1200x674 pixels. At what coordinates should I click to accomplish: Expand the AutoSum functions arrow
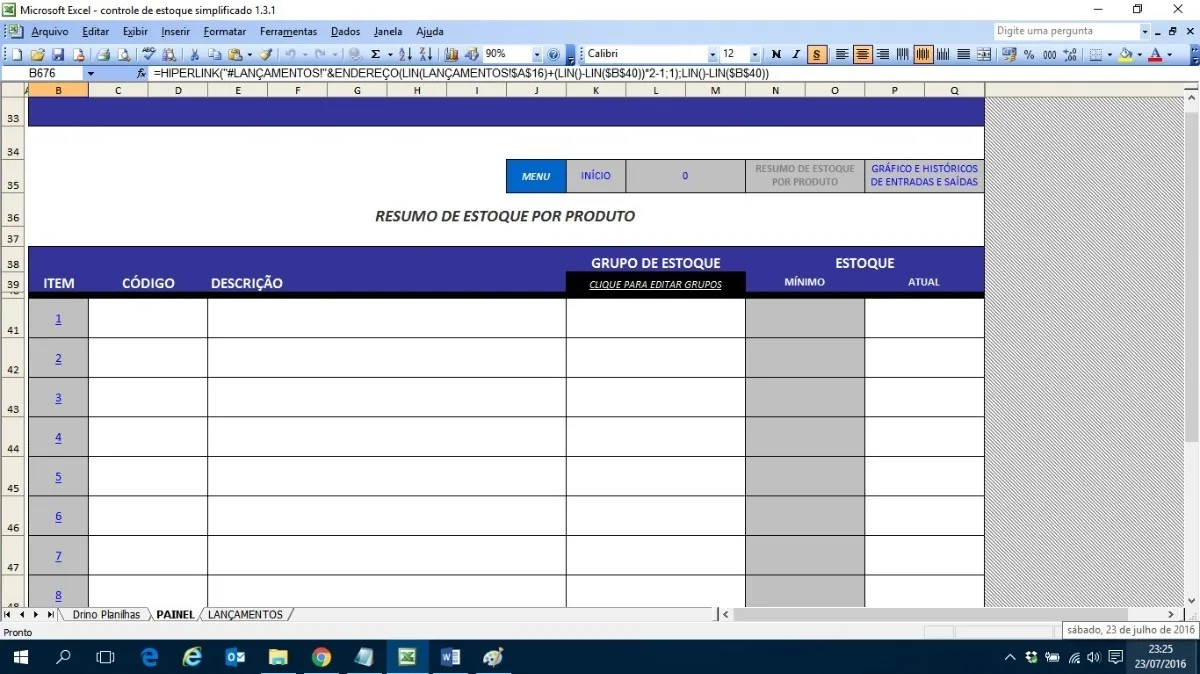[x=389, y=54]
